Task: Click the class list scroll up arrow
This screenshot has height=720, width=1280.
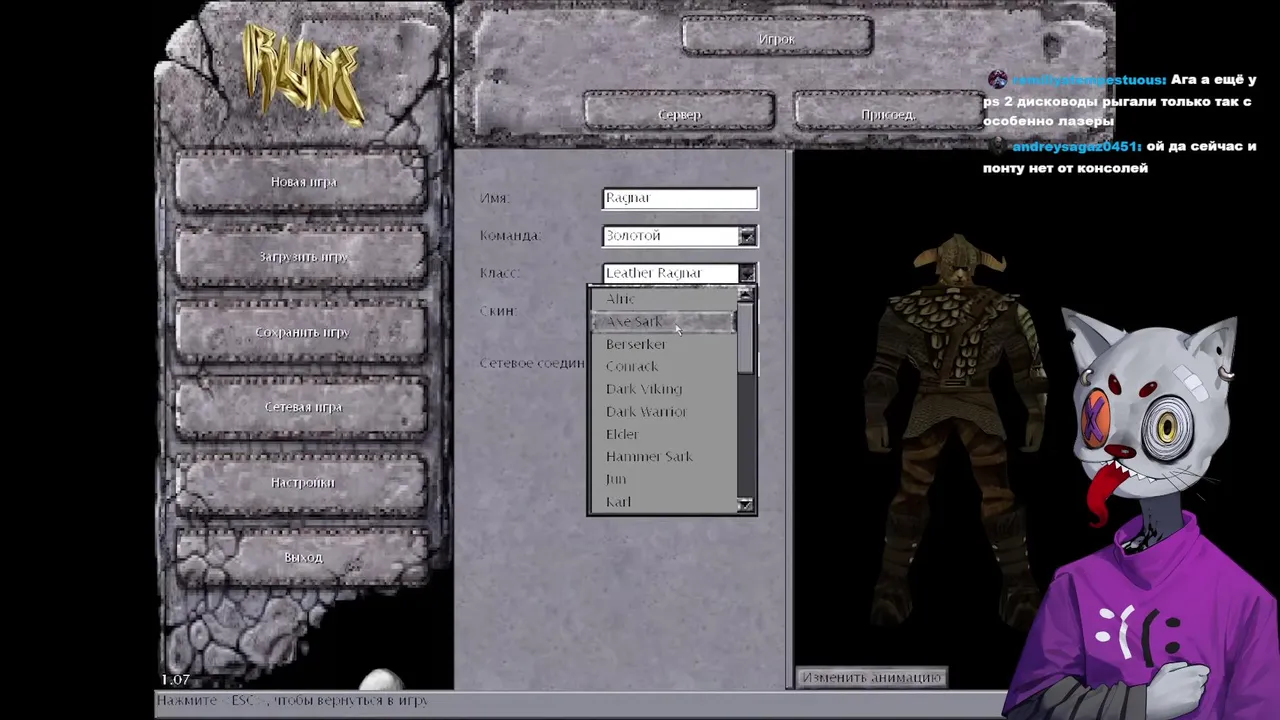Action: pyautogui.click(x=746, y=295)
